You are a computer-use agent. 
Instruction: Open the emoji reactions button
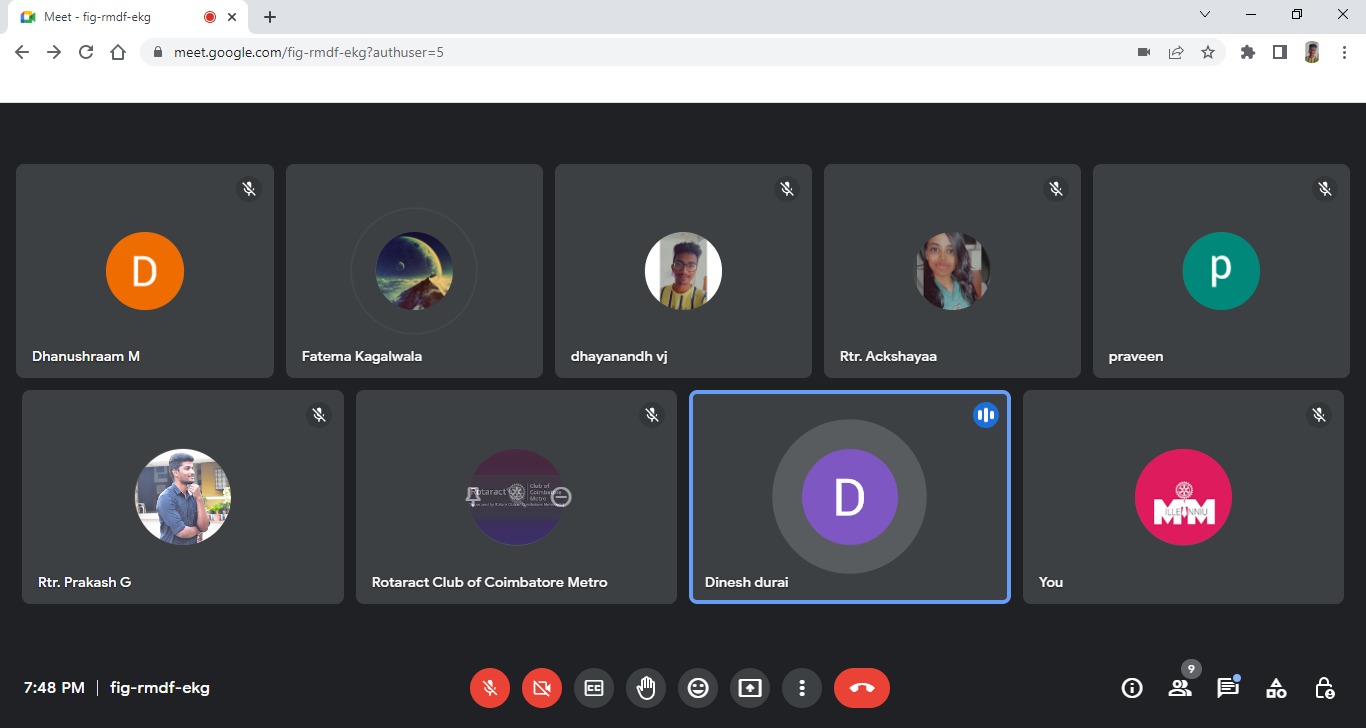tap(698, 688)
